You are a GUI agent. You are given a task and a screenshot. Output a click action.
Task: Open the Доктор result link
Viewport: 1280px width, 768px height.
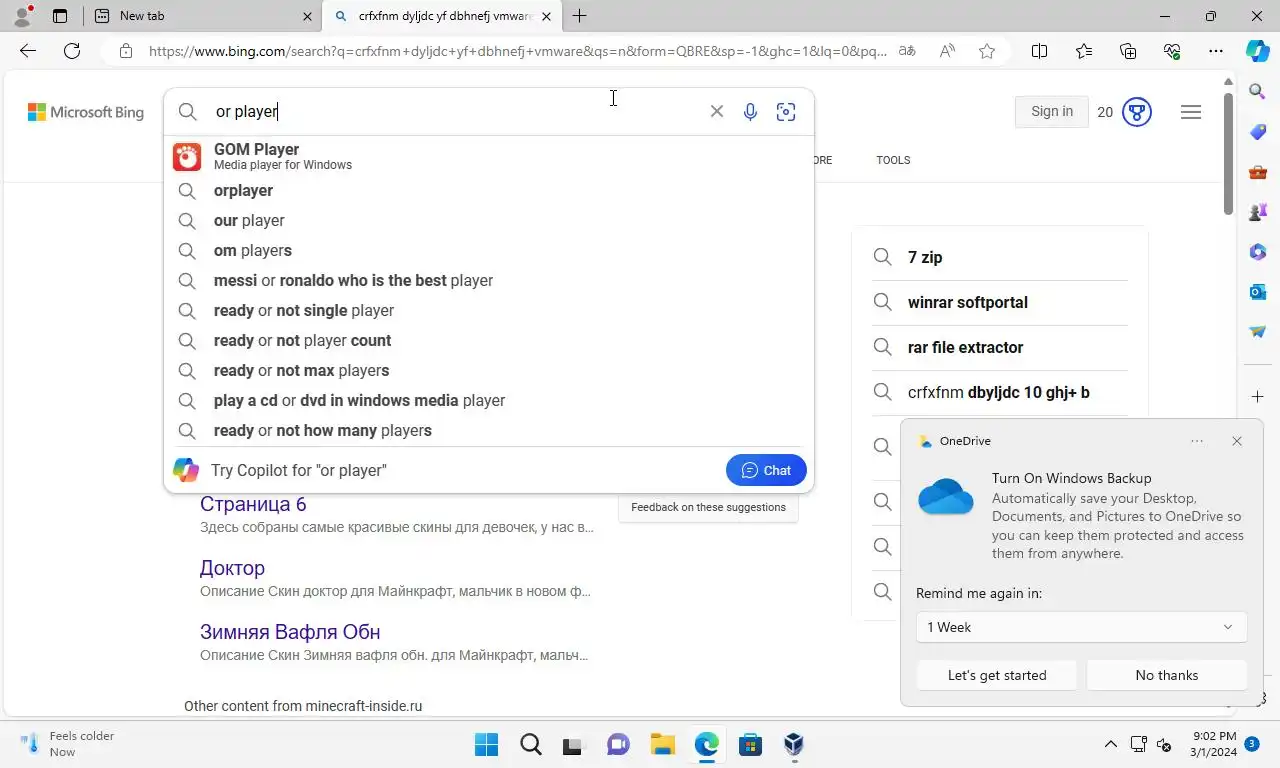pos(232,568)
